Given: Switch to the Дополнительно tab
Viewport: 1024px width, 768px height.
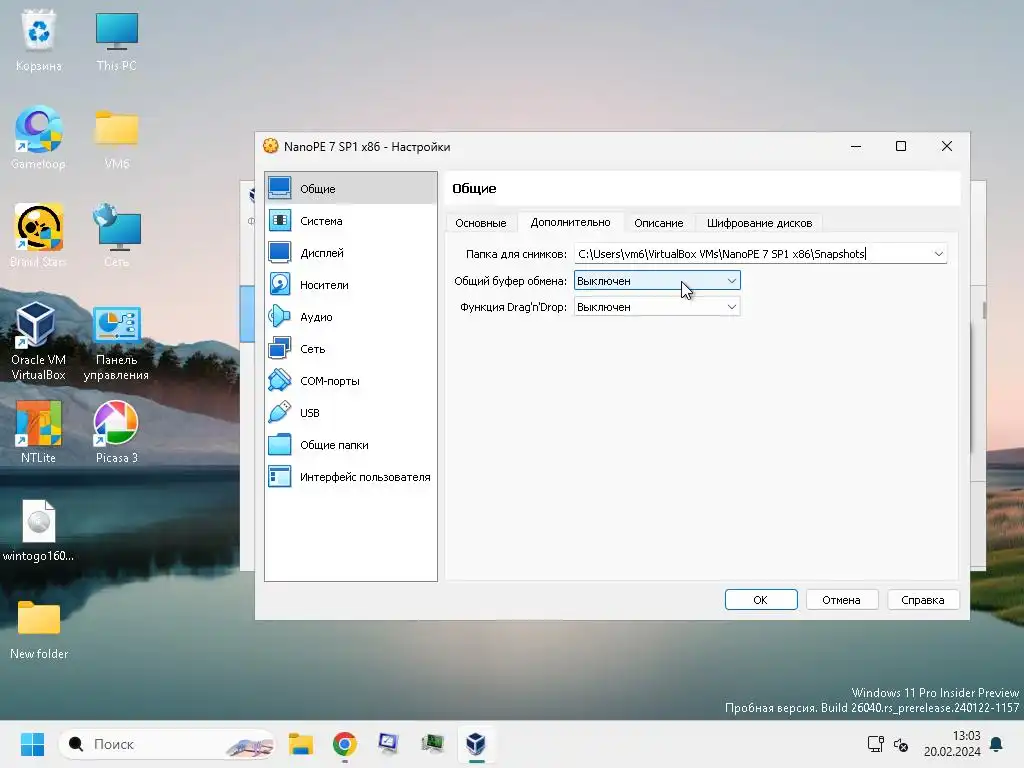Looking at the screenshot, I should [571, 222].
